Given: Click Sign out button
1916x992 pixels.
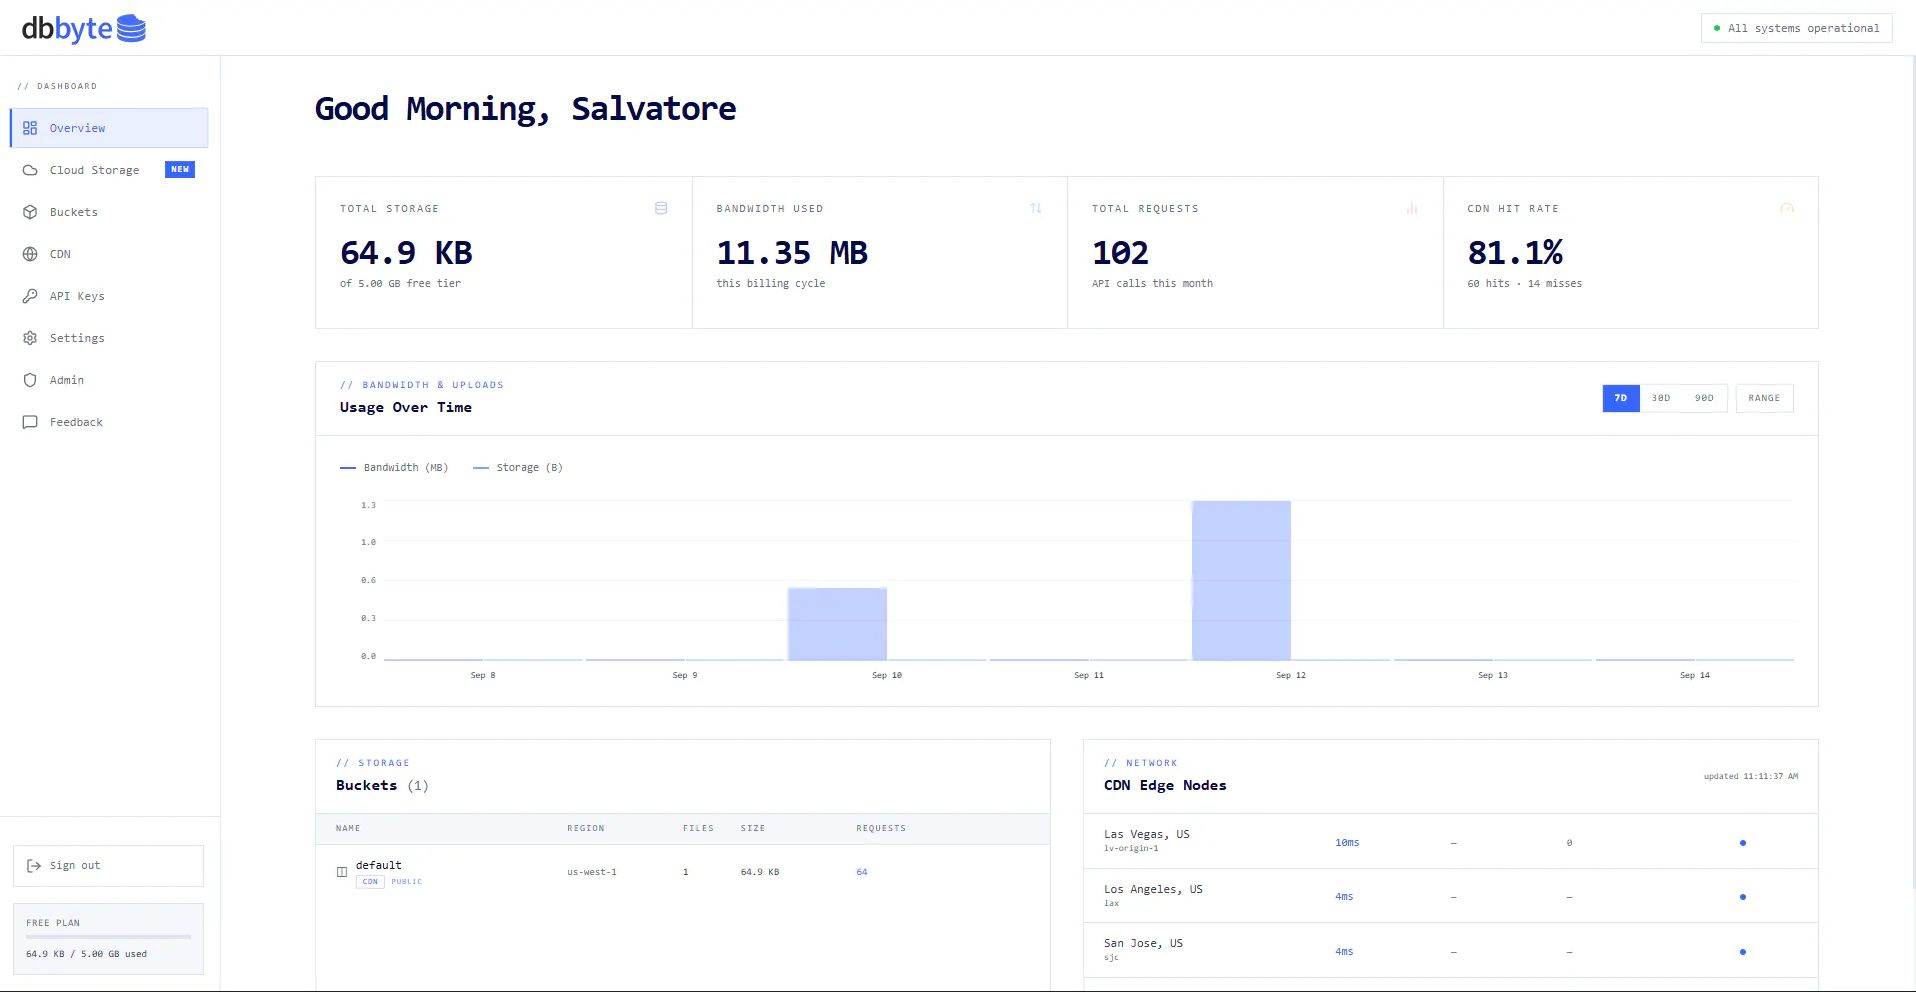Looking at the screenshot, I should pyautogui.click(x=108, y=866).
